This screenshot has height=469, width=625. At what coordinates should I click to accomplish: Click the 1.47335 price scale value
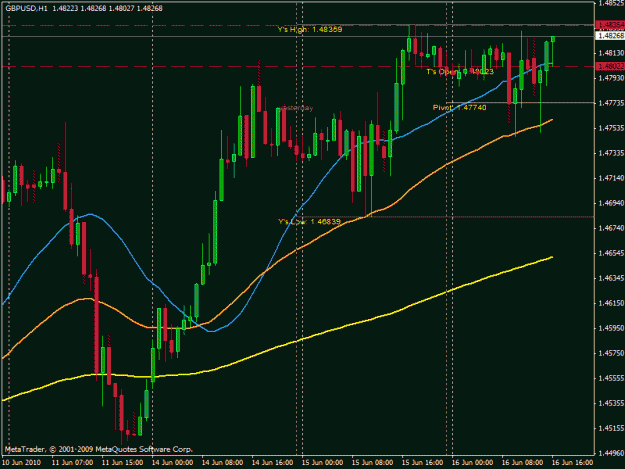tap(611, 153)
